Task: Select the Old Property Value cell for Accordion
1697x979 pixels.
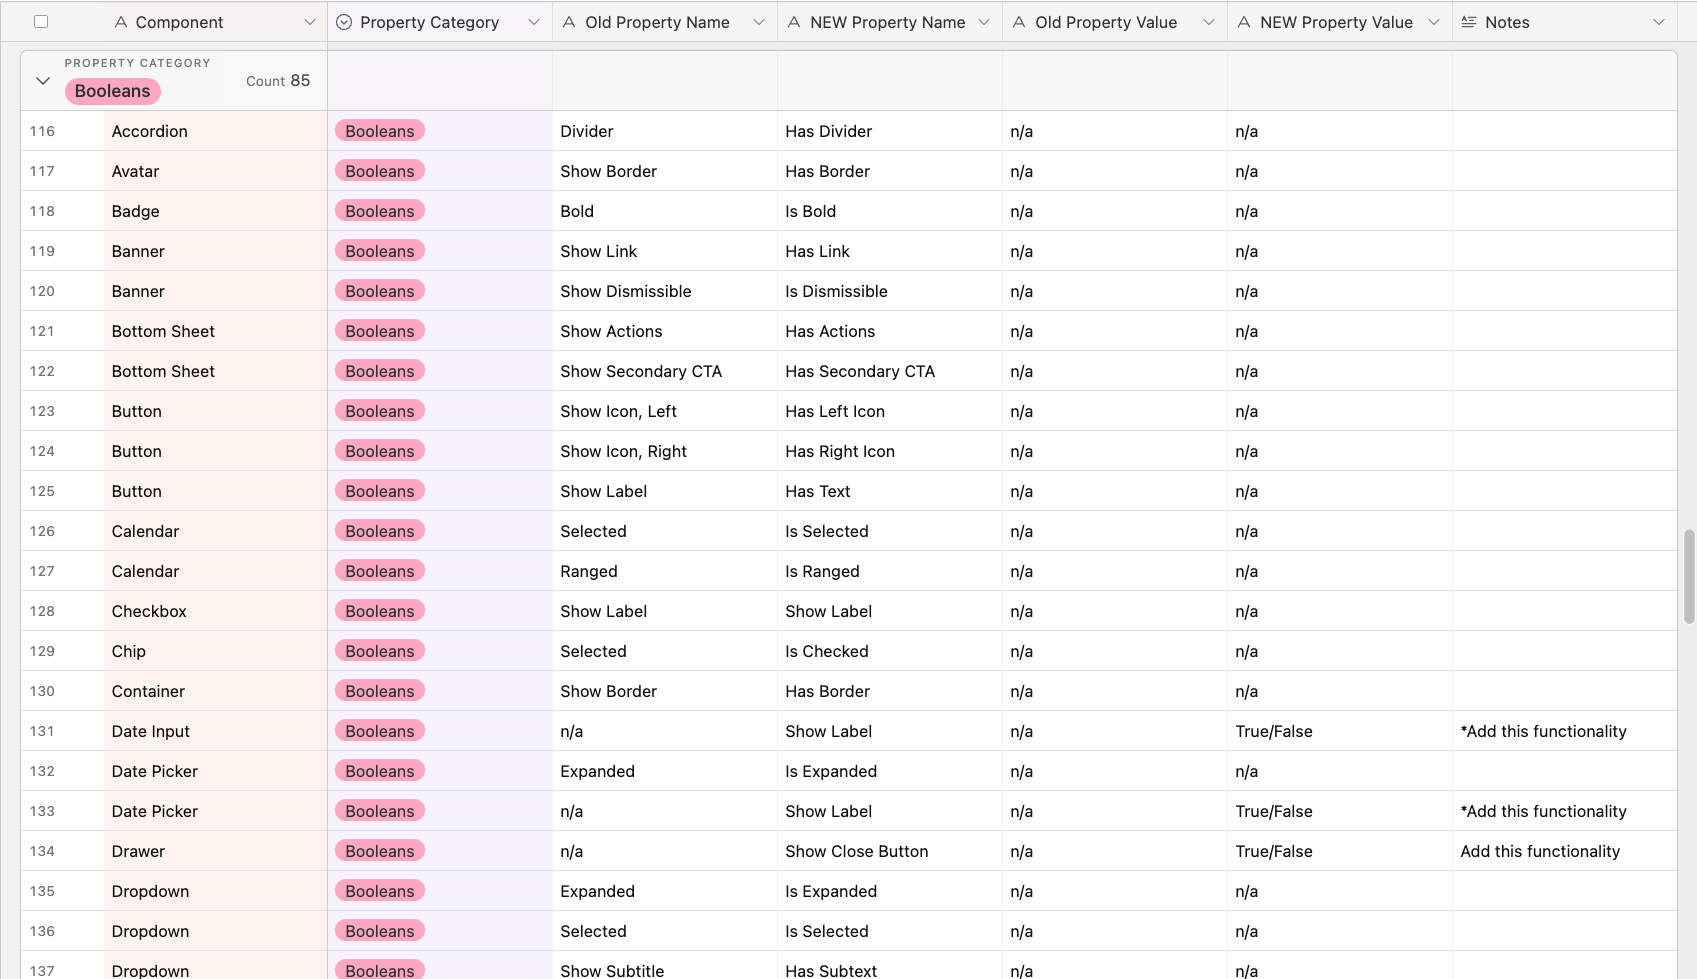Action: click(1115, 131)
